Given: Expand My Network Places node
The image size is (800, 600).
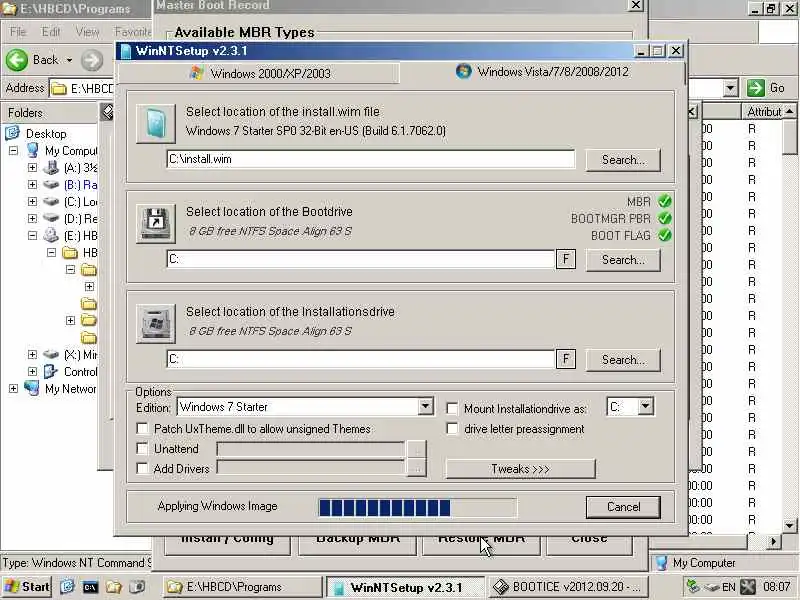Looking at the screenshot, I should [x=13, y=388].
